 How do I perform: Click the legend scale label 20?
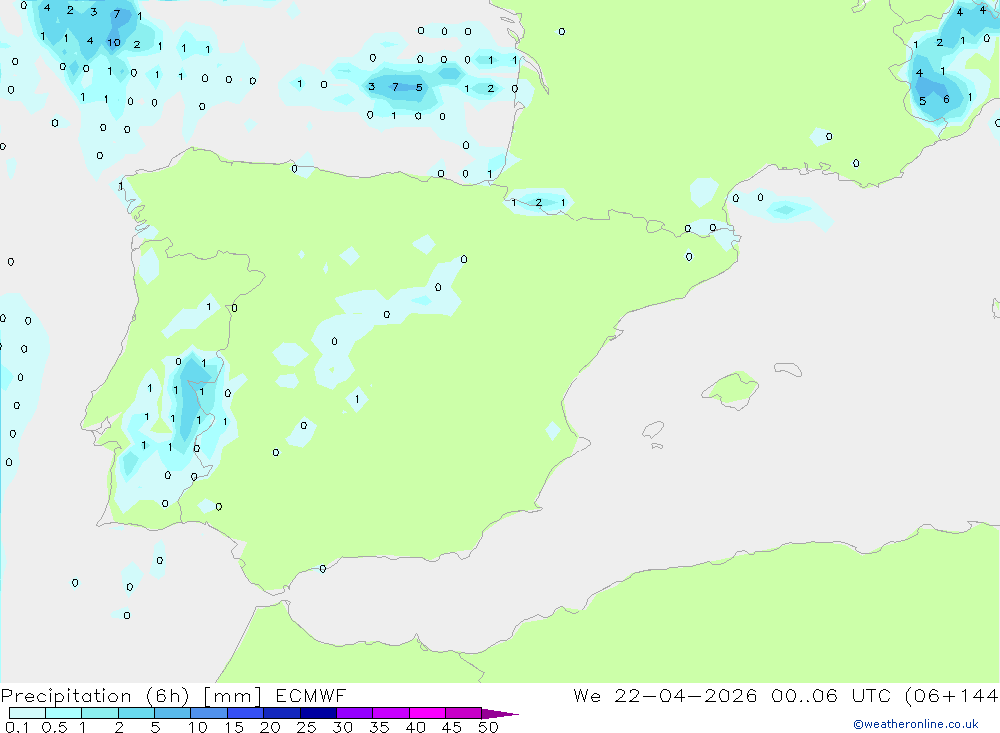tap(270, 727)
